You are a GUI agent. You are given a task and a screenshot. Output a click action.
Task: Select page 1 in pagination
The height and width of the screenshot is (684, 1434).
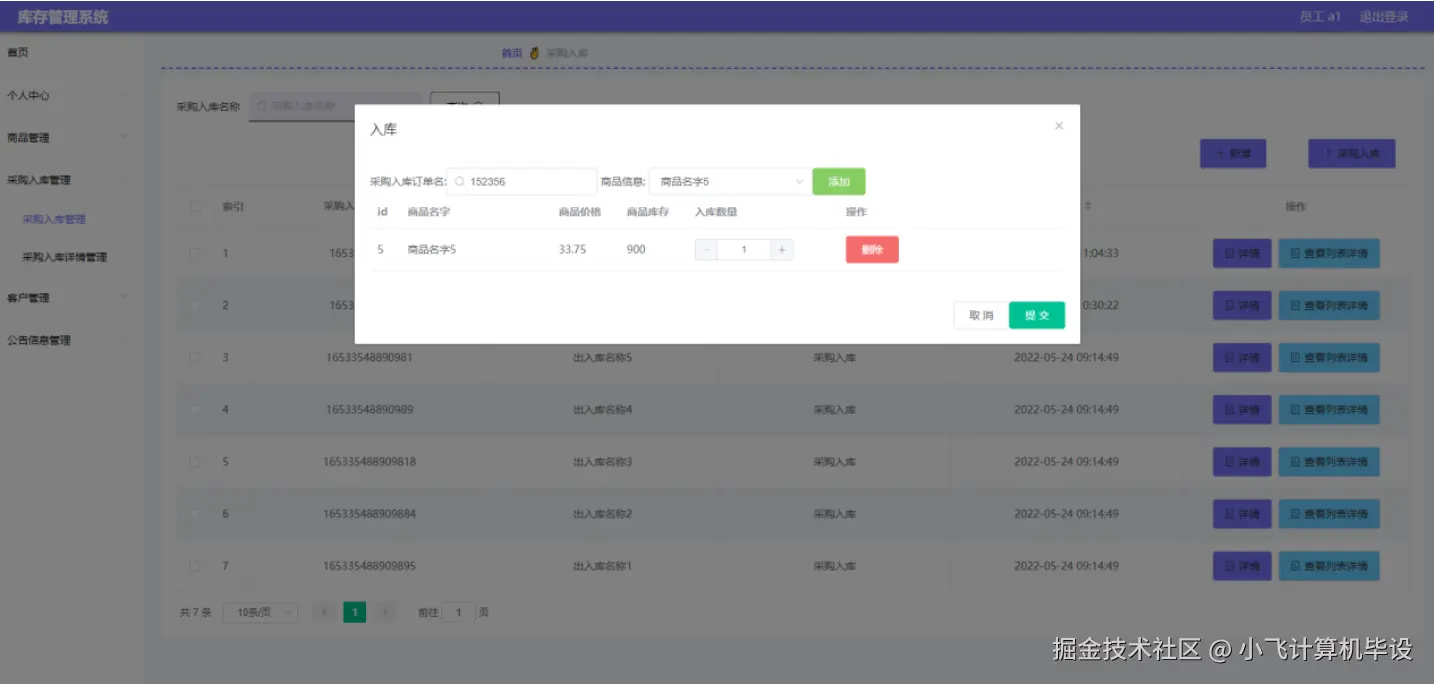tap(354, 612)
